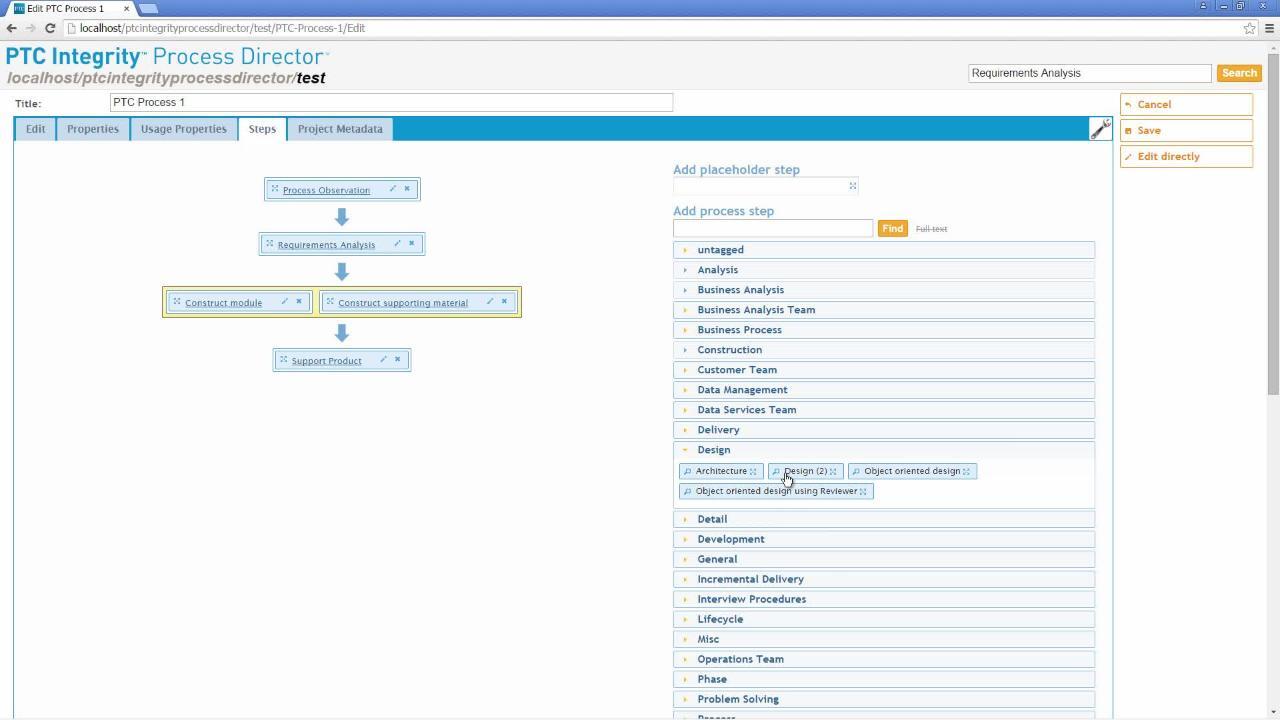The image size is (1280, 720).
Task: Click the Edit directly button
Action: click(x=1186, y=156)
